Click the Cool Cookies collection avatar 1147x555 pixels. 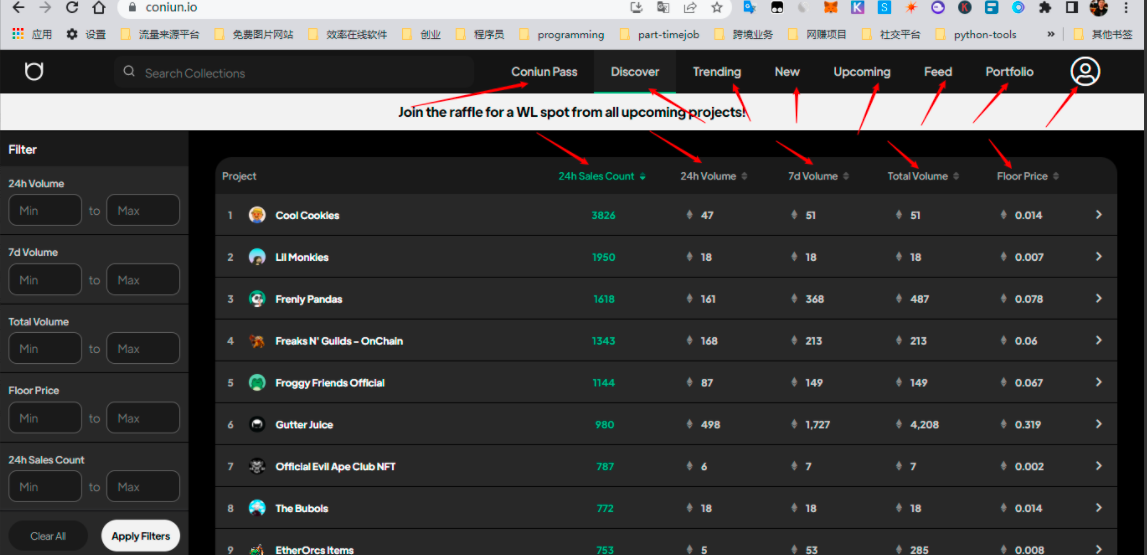[257, 215]
